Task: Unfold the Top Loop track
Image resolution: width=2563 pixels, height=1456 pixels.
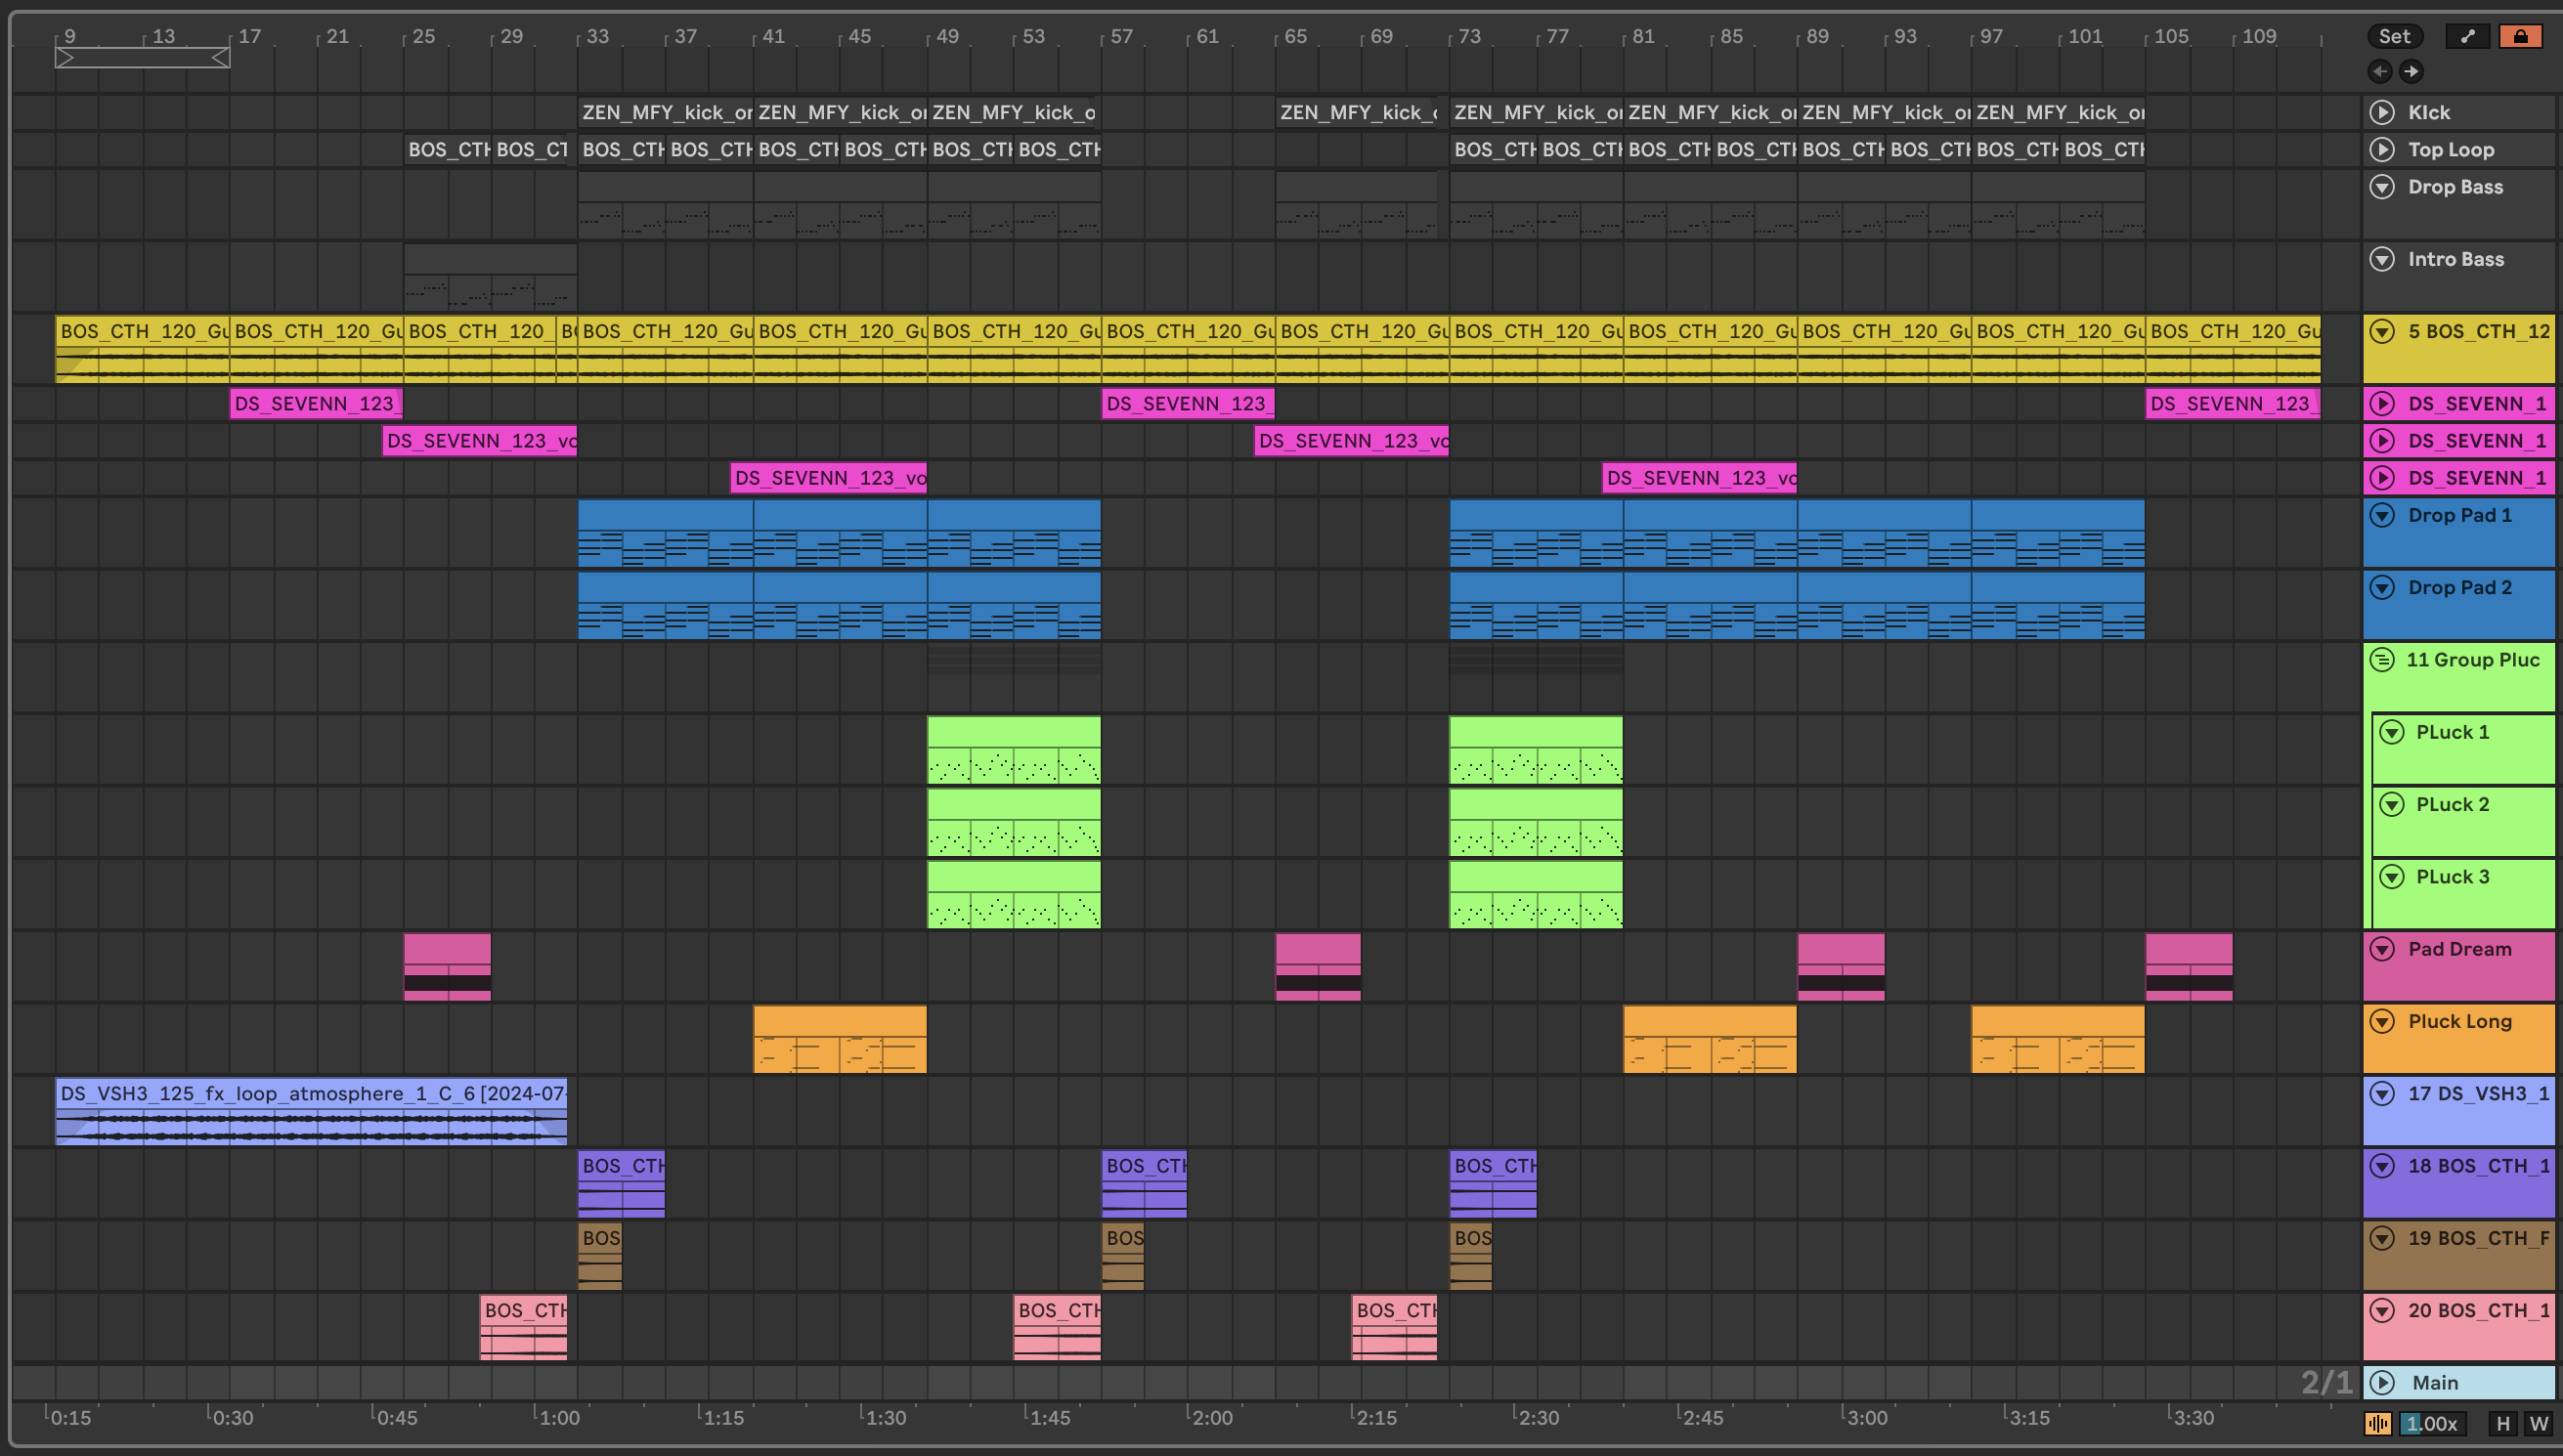Action: (2382, 149)
